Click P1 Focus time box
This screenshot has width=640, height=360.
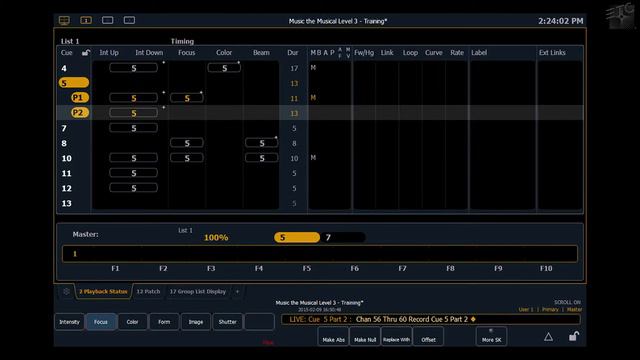(x=187, y=98)
